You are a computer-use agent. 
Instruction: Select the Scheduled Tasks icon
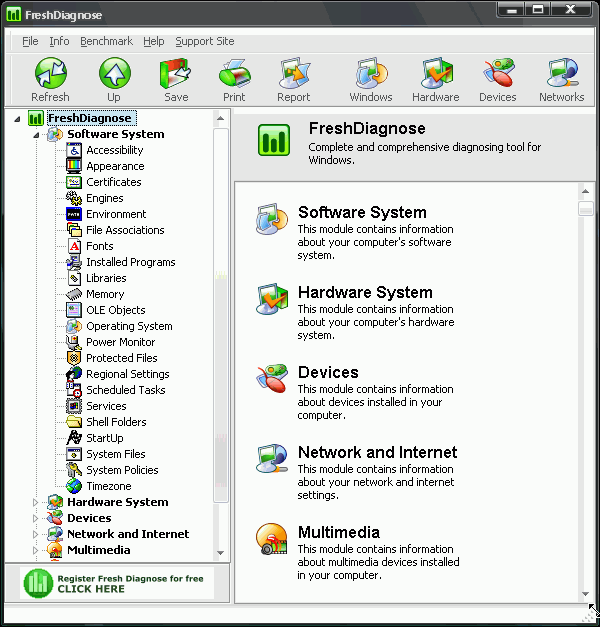pos(74,390)
